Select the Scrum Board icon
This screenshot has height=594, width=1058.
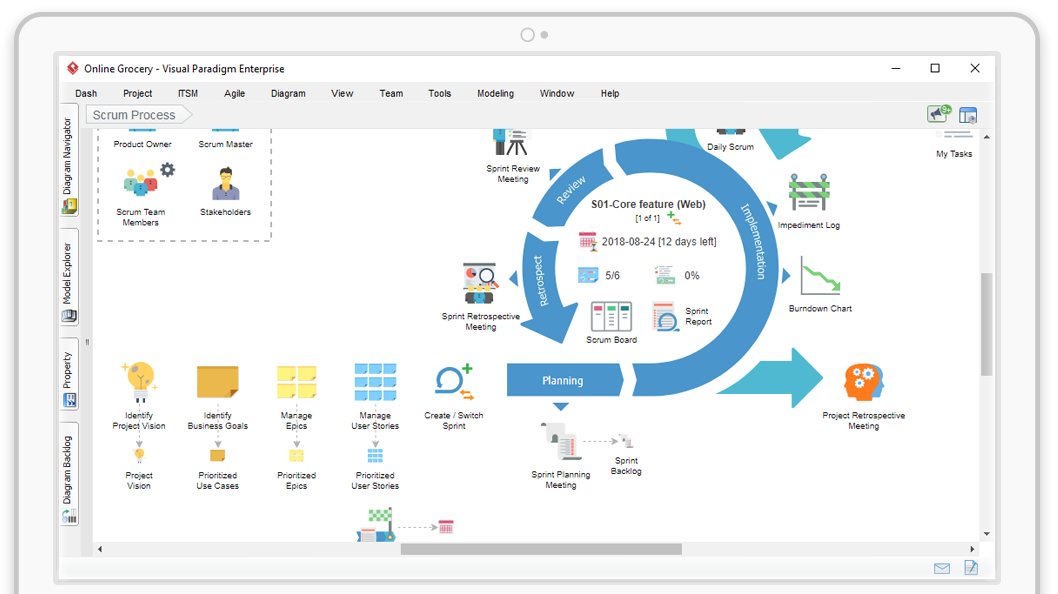[x=611, y=318]
